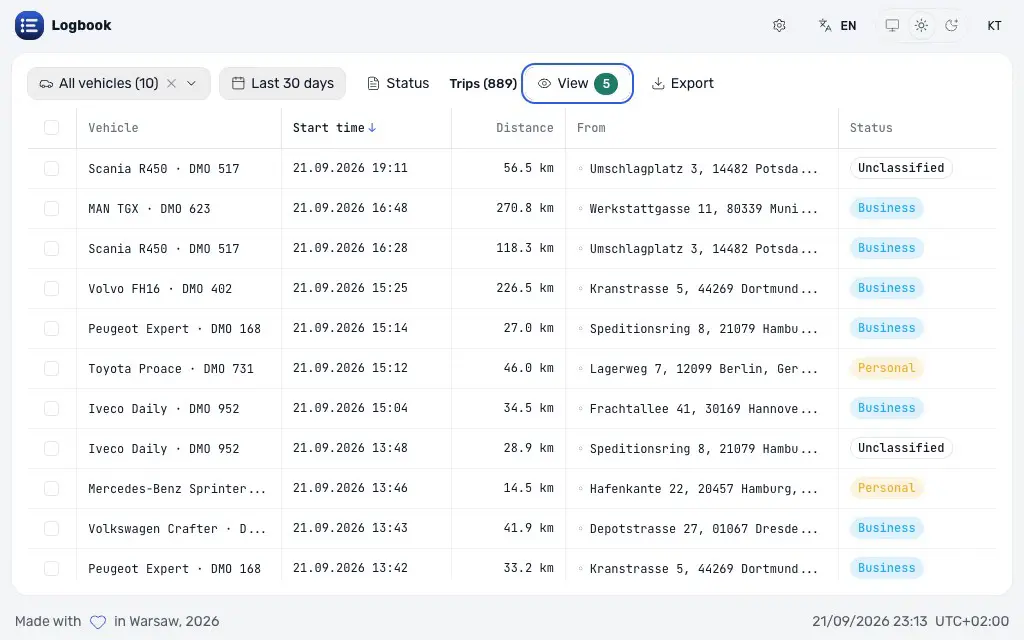The width and height of the screenshot is (1024, 640).
Task: Check the Volkswagen Crafter row checkbox
Action: (x=52, y=528)
